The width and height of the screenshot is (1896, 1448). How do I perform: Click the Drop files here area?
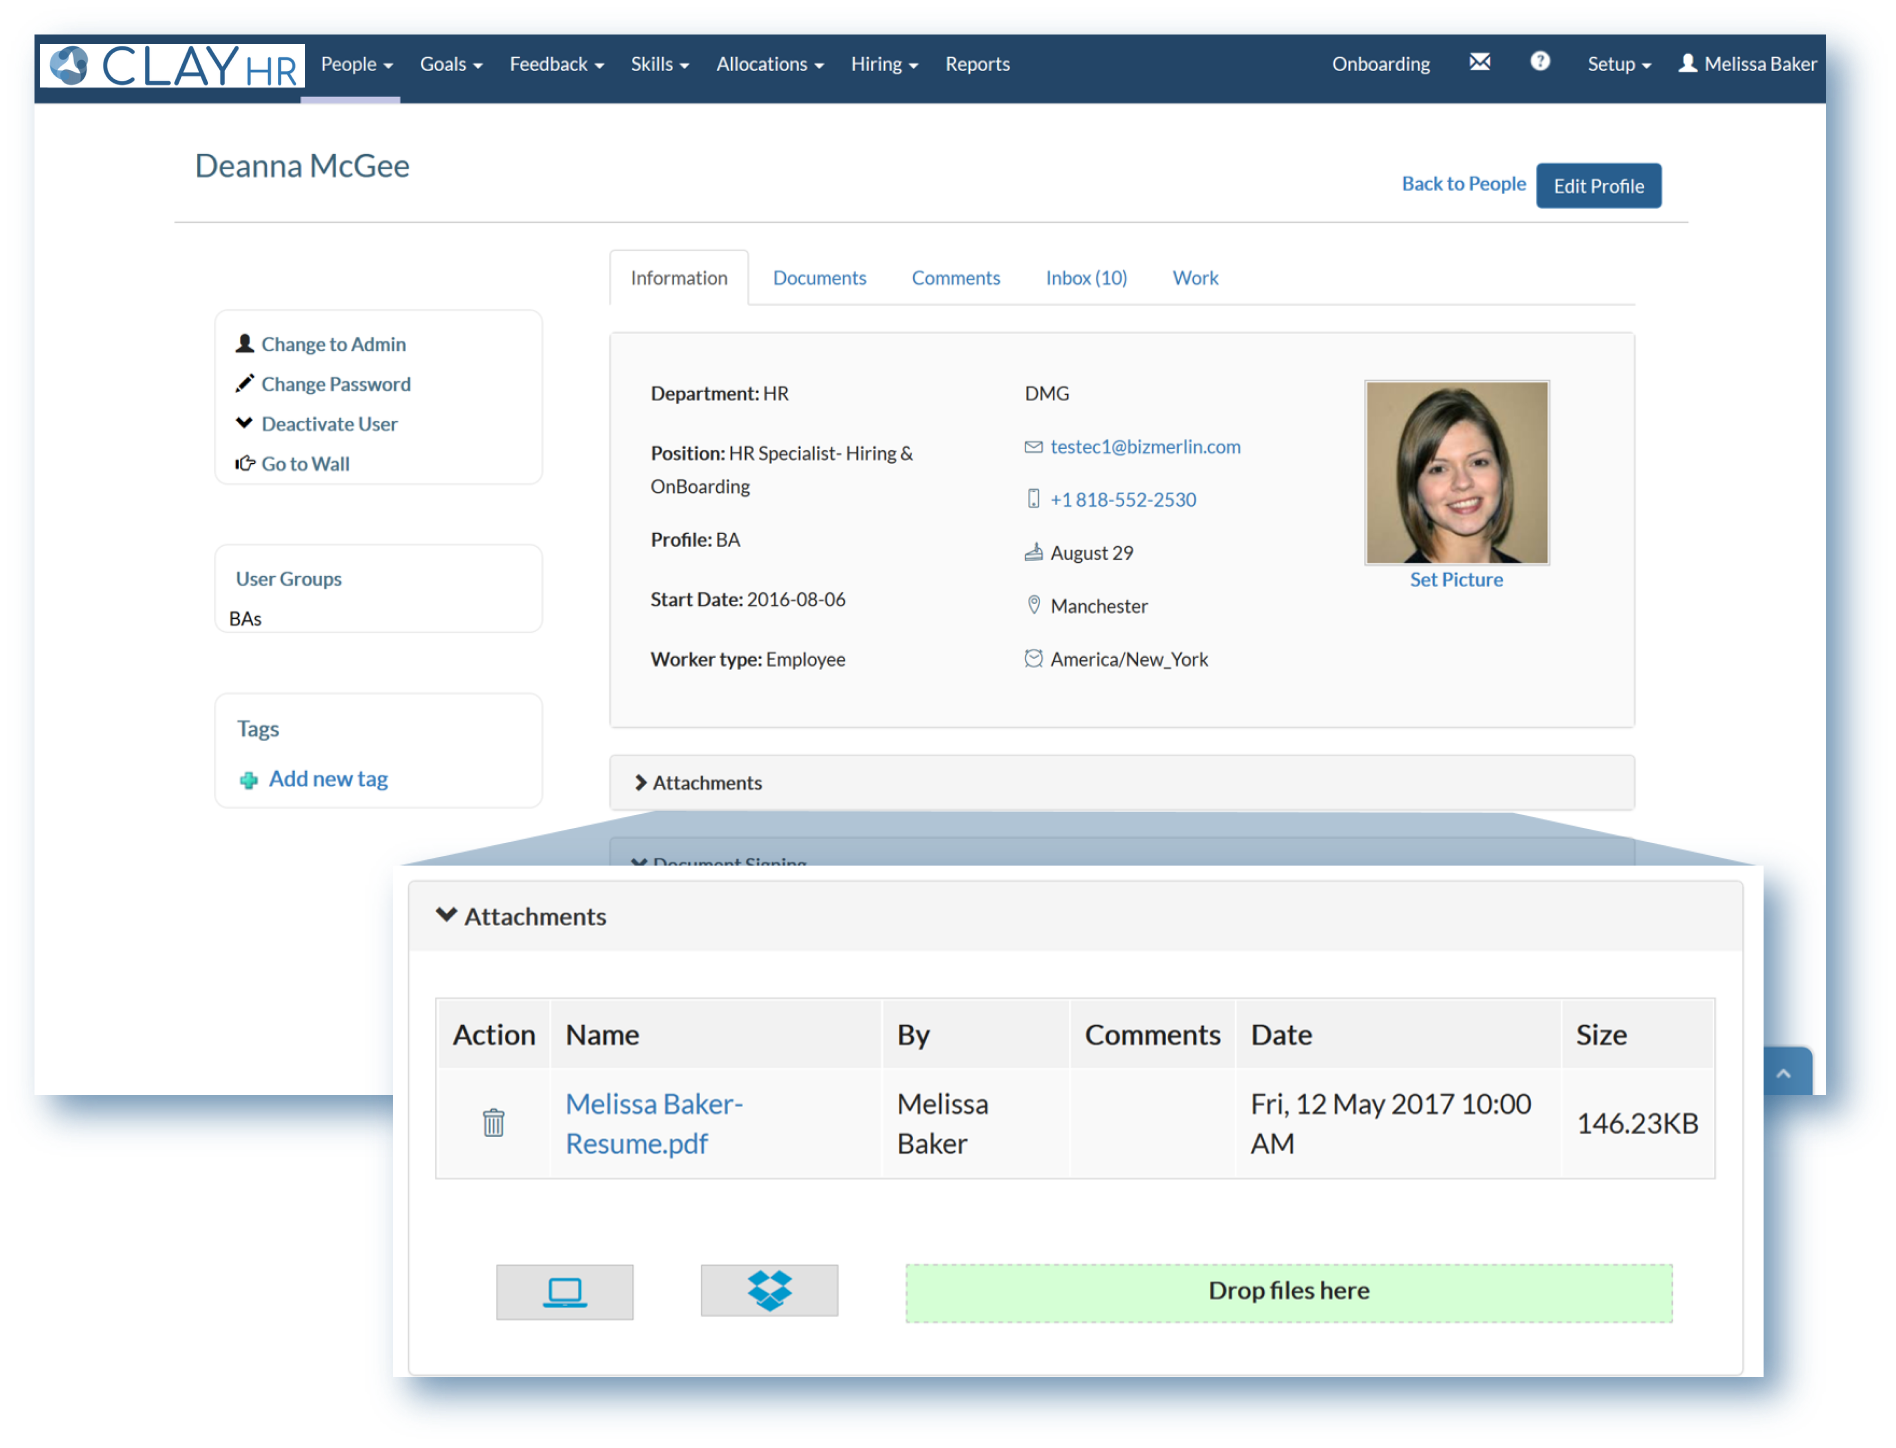tap(1288, 1292)
